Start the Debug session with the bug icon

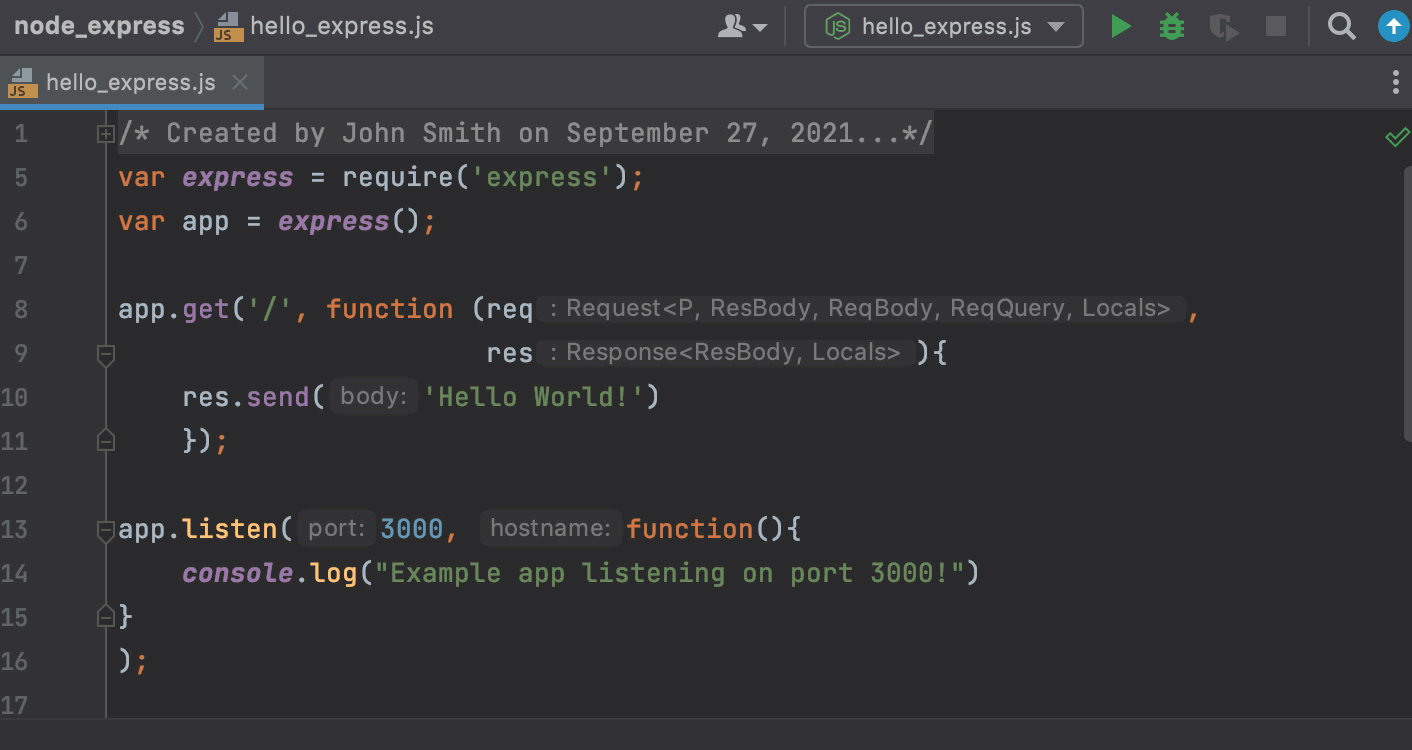tap(1171, 26)
